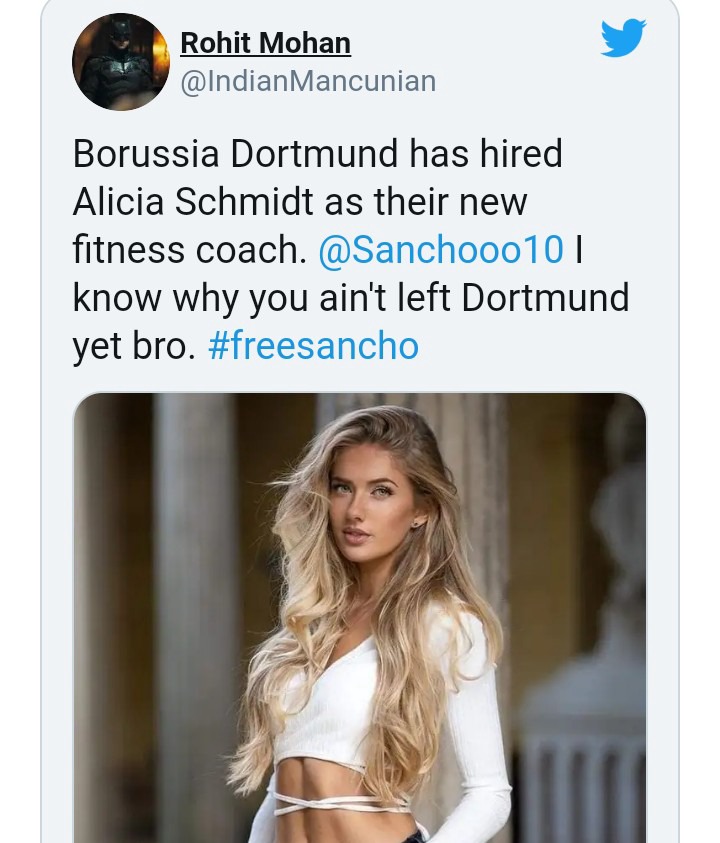Click the Rohit Mohan display name

265,43
